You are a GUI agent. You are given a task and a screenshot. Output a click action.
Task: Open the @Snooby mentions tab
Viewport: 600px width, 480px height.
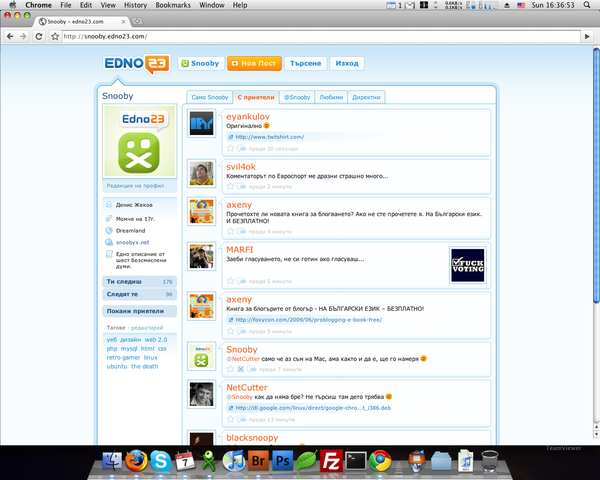[x=297, y=97]
